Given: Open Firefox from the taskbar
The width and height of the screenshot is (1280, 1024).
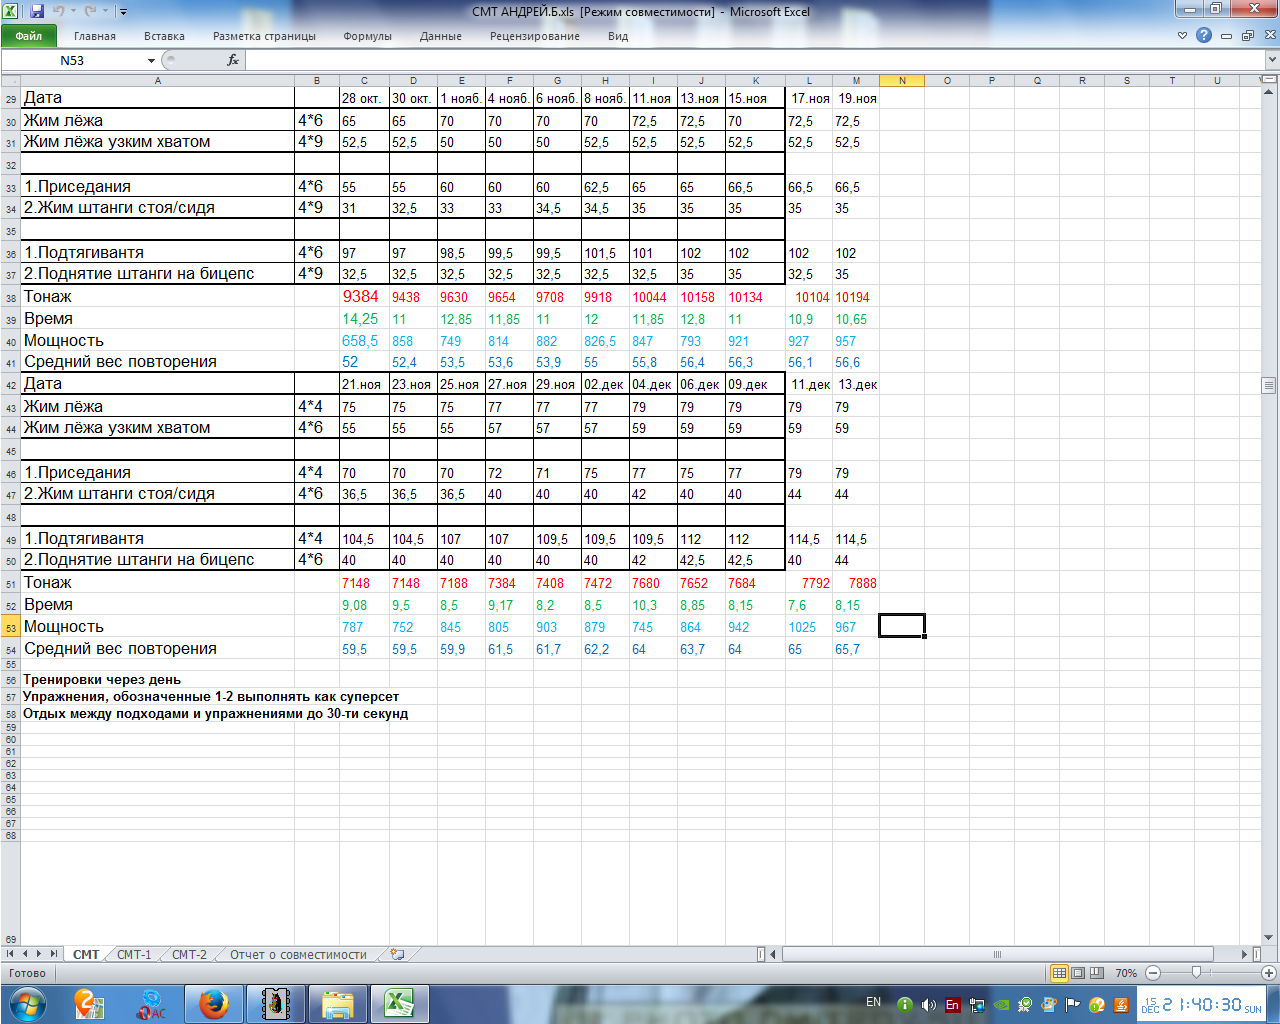Looking at the screenshot, I should [x=213, y=1003].
